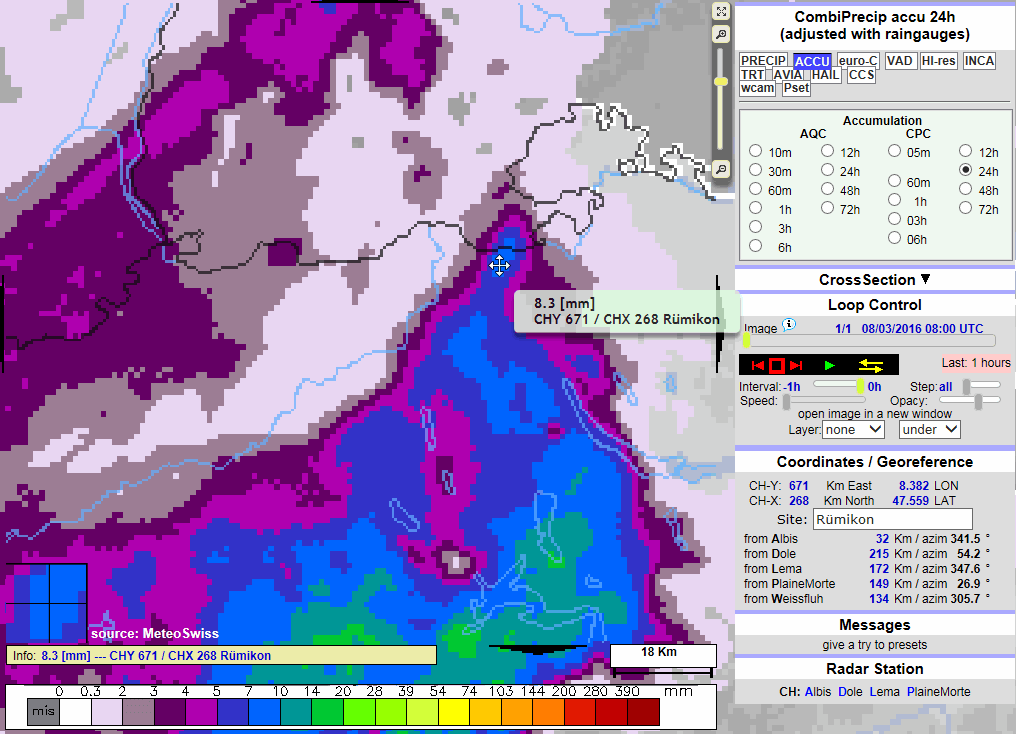
Task: Skip to the last frame of loop
Action: 797,365
